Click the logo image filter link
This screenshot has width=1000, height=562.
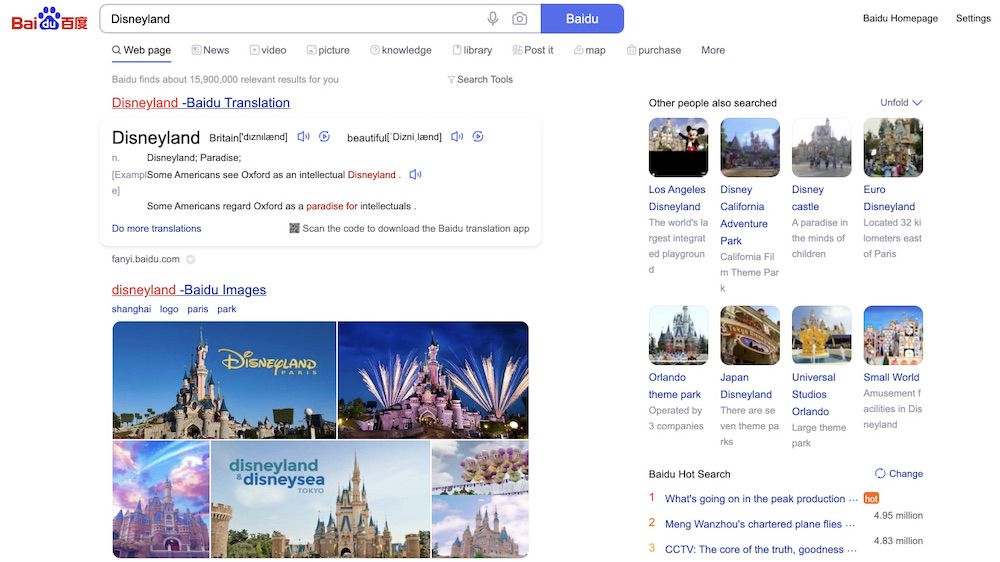(169, 309)
